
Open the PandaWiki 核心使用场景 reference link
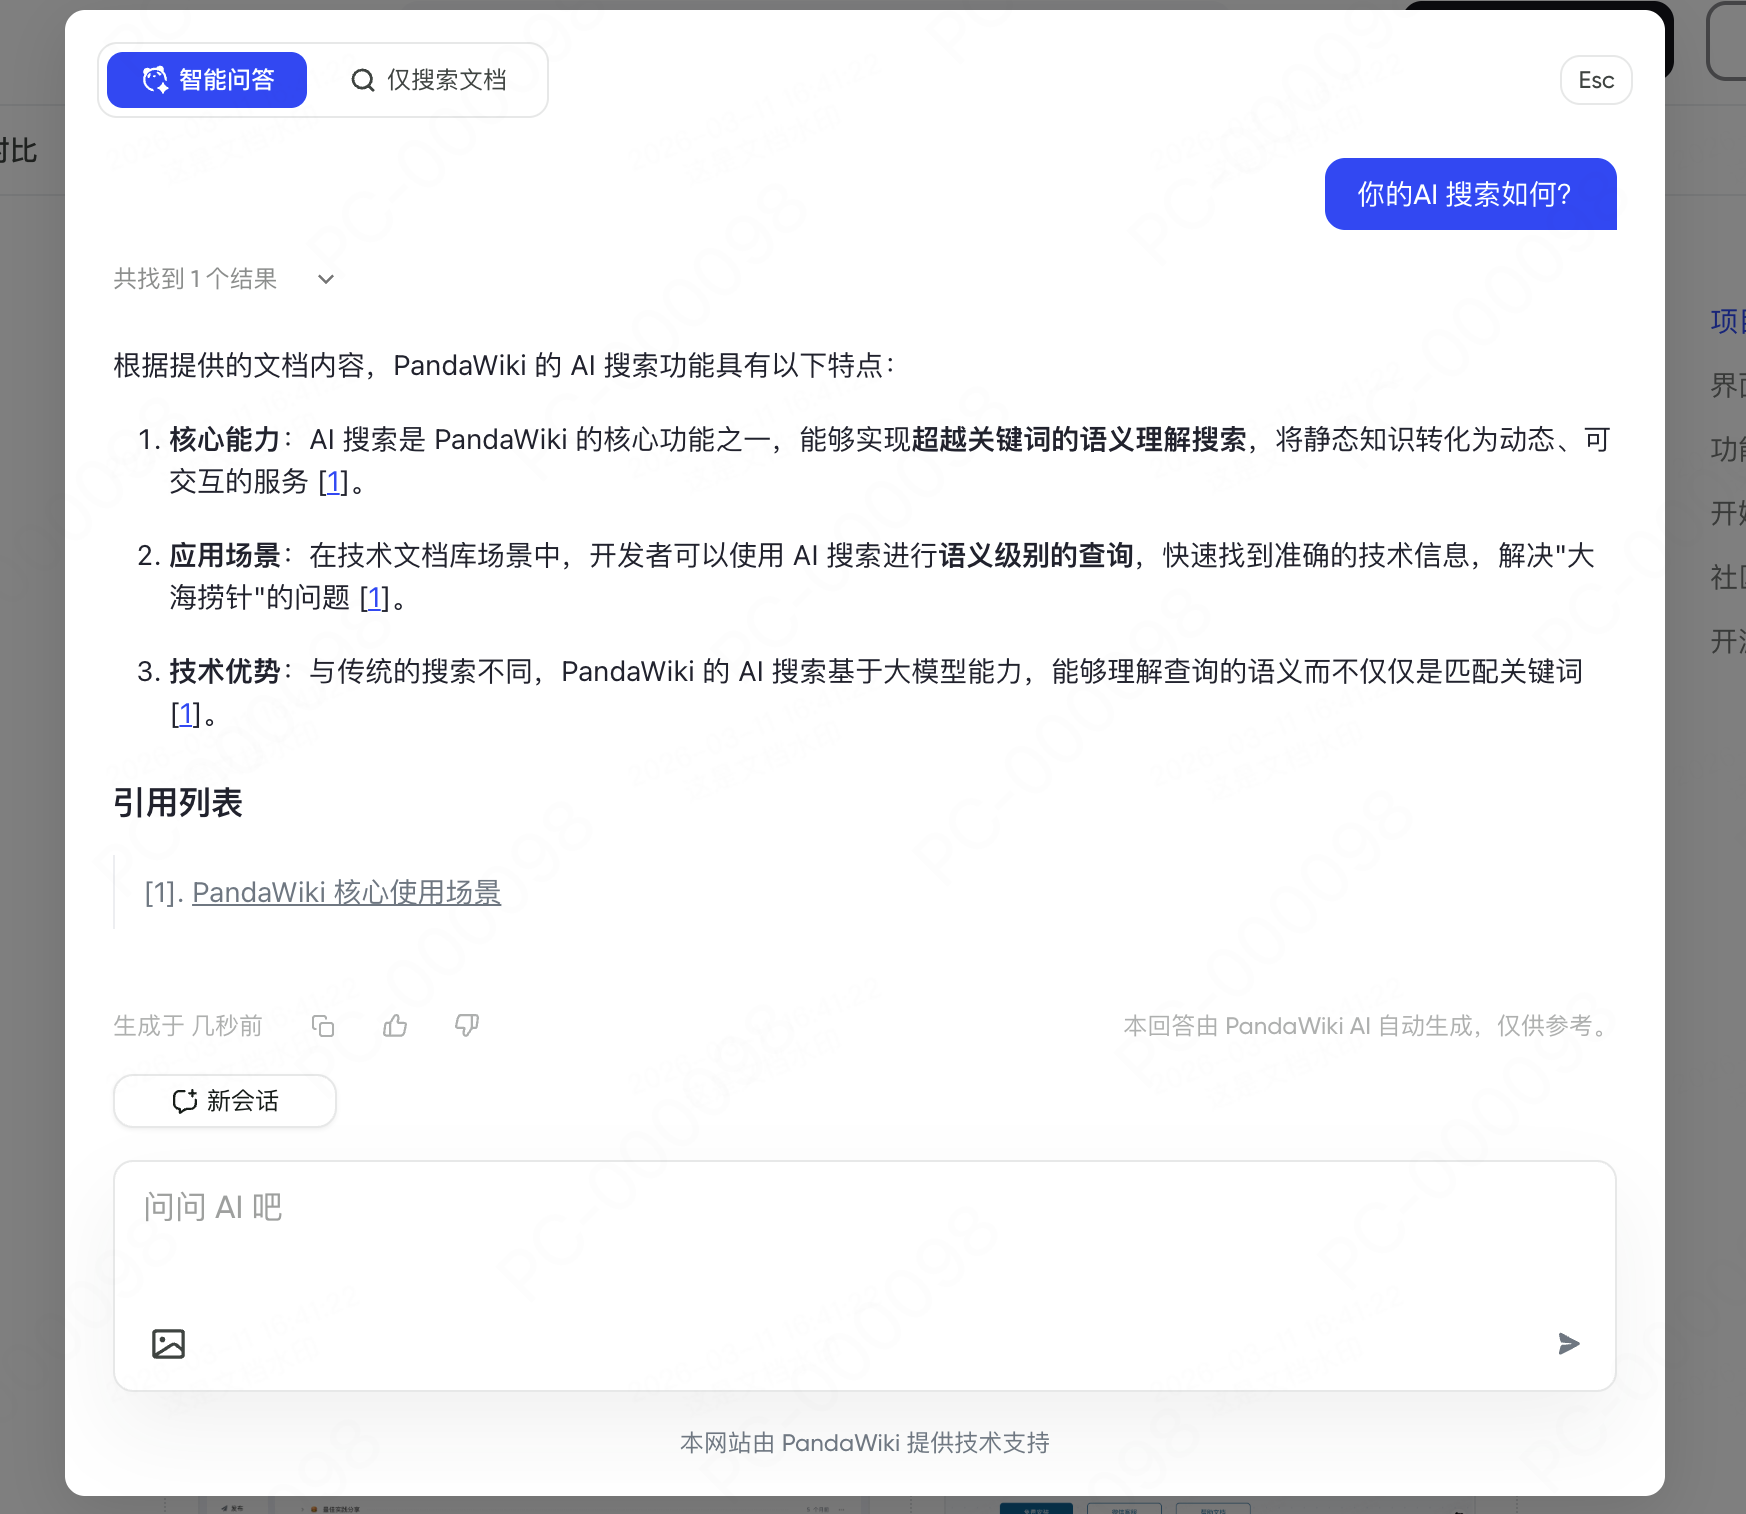[x=346, y=892]
